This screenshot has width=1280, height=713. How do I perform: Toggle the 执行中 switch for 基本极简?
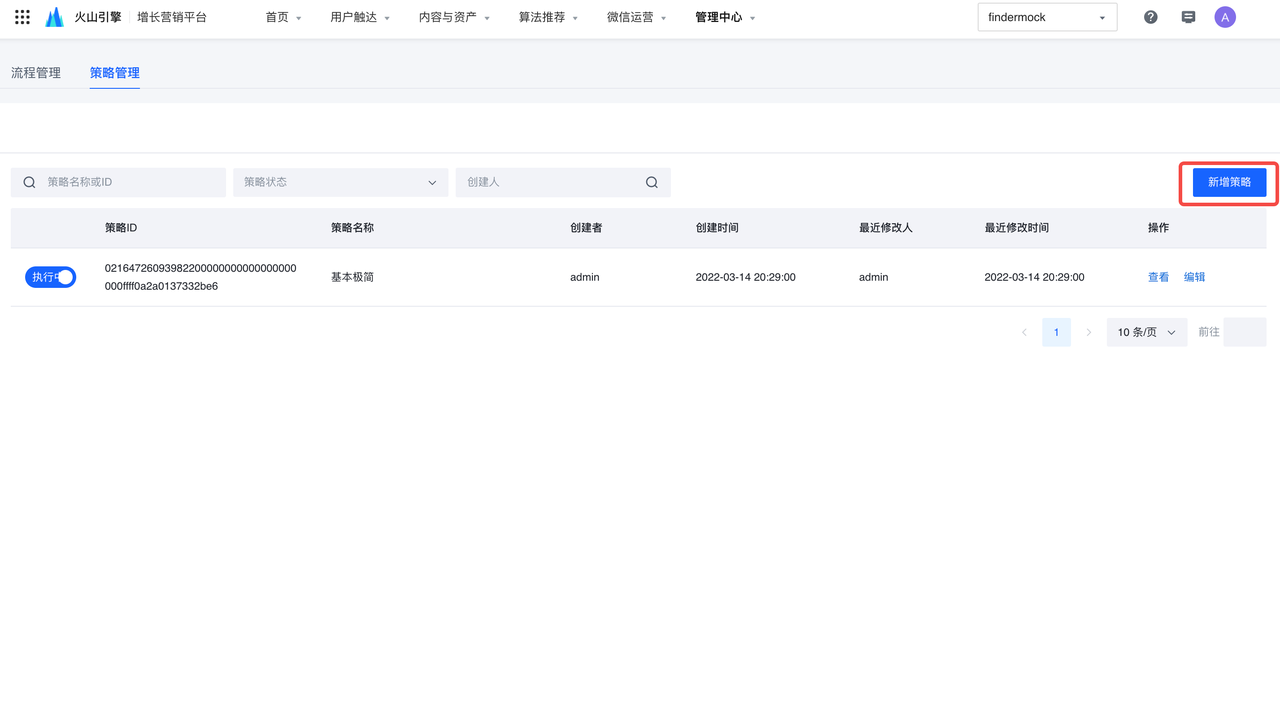50,277
